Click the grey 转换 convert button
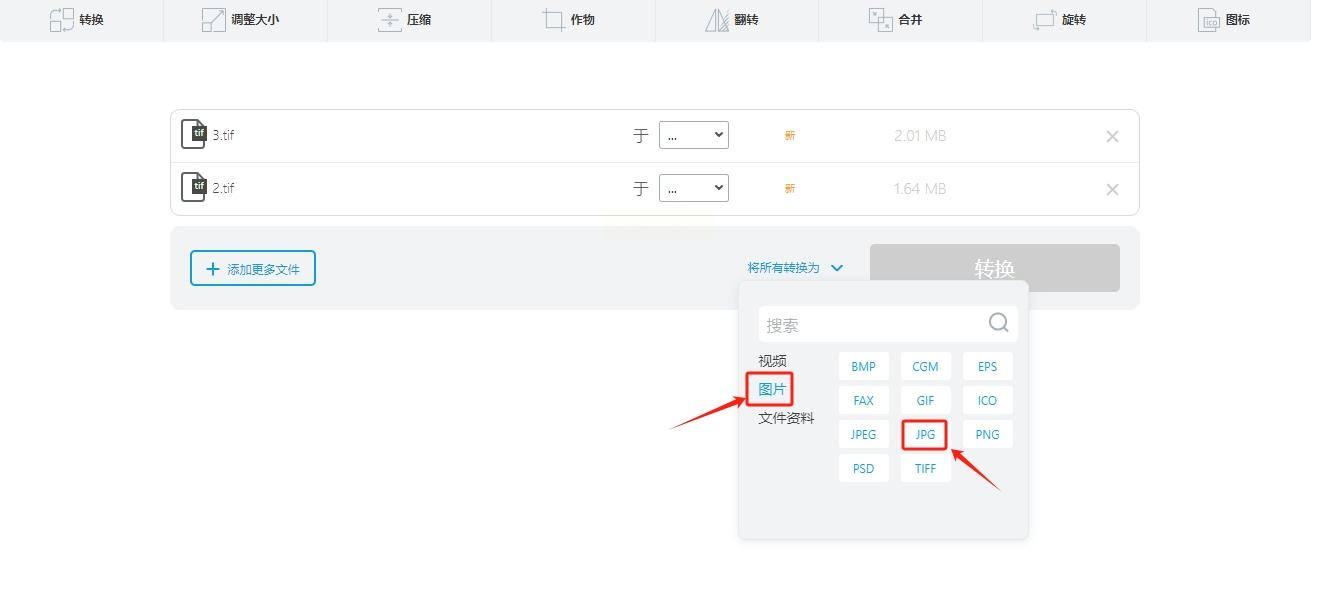1319x595 pixels. [x=995, y=268]
